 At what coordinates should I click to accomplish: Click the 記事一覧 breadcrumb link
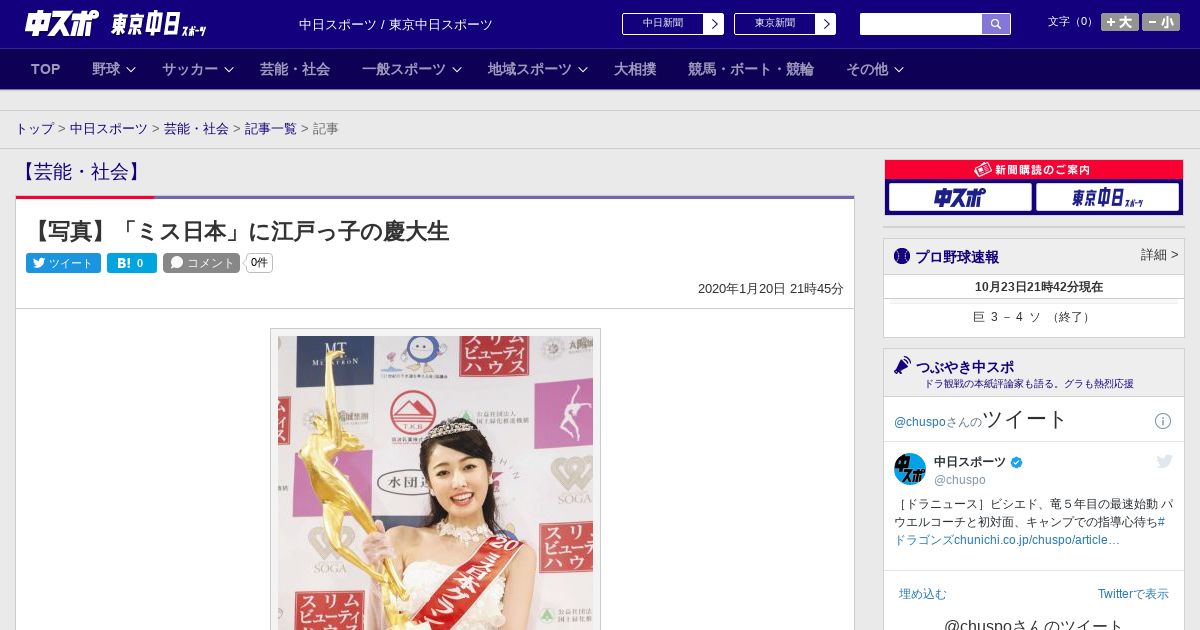click(x=271, y=129)
